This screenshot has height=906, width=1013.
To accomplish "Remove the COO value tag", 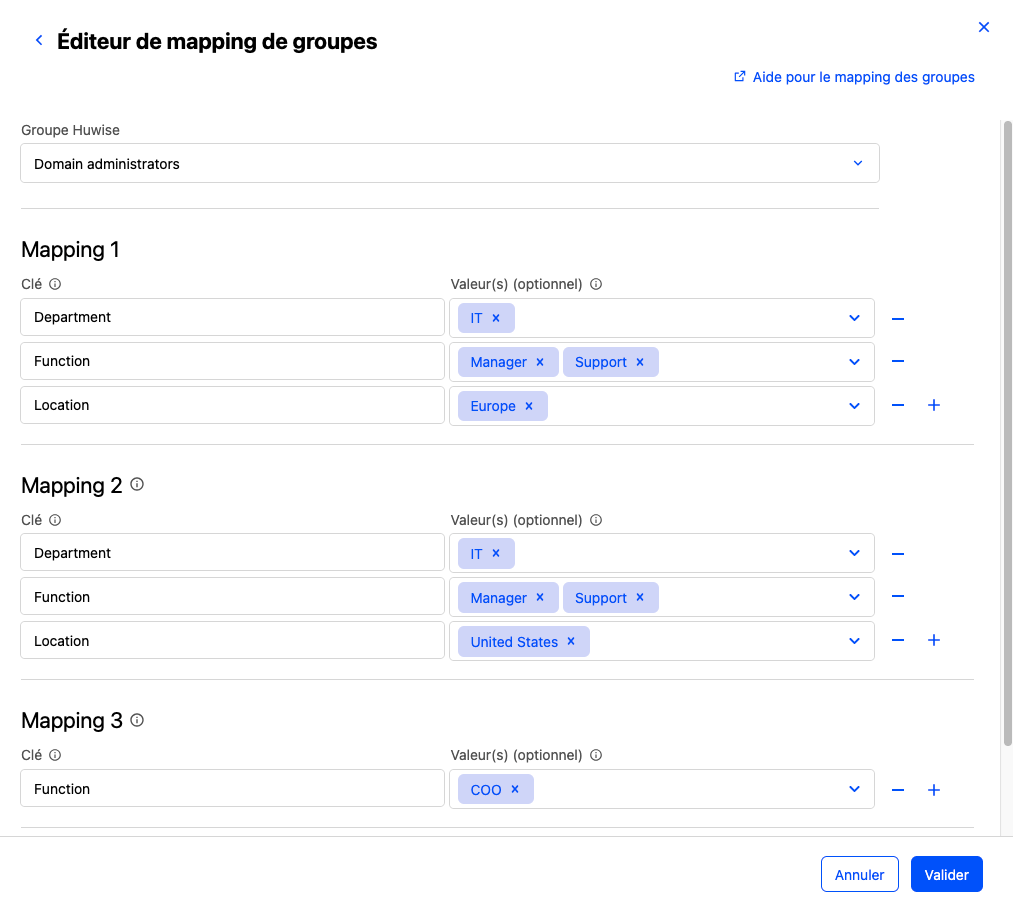I will [515, 790].
